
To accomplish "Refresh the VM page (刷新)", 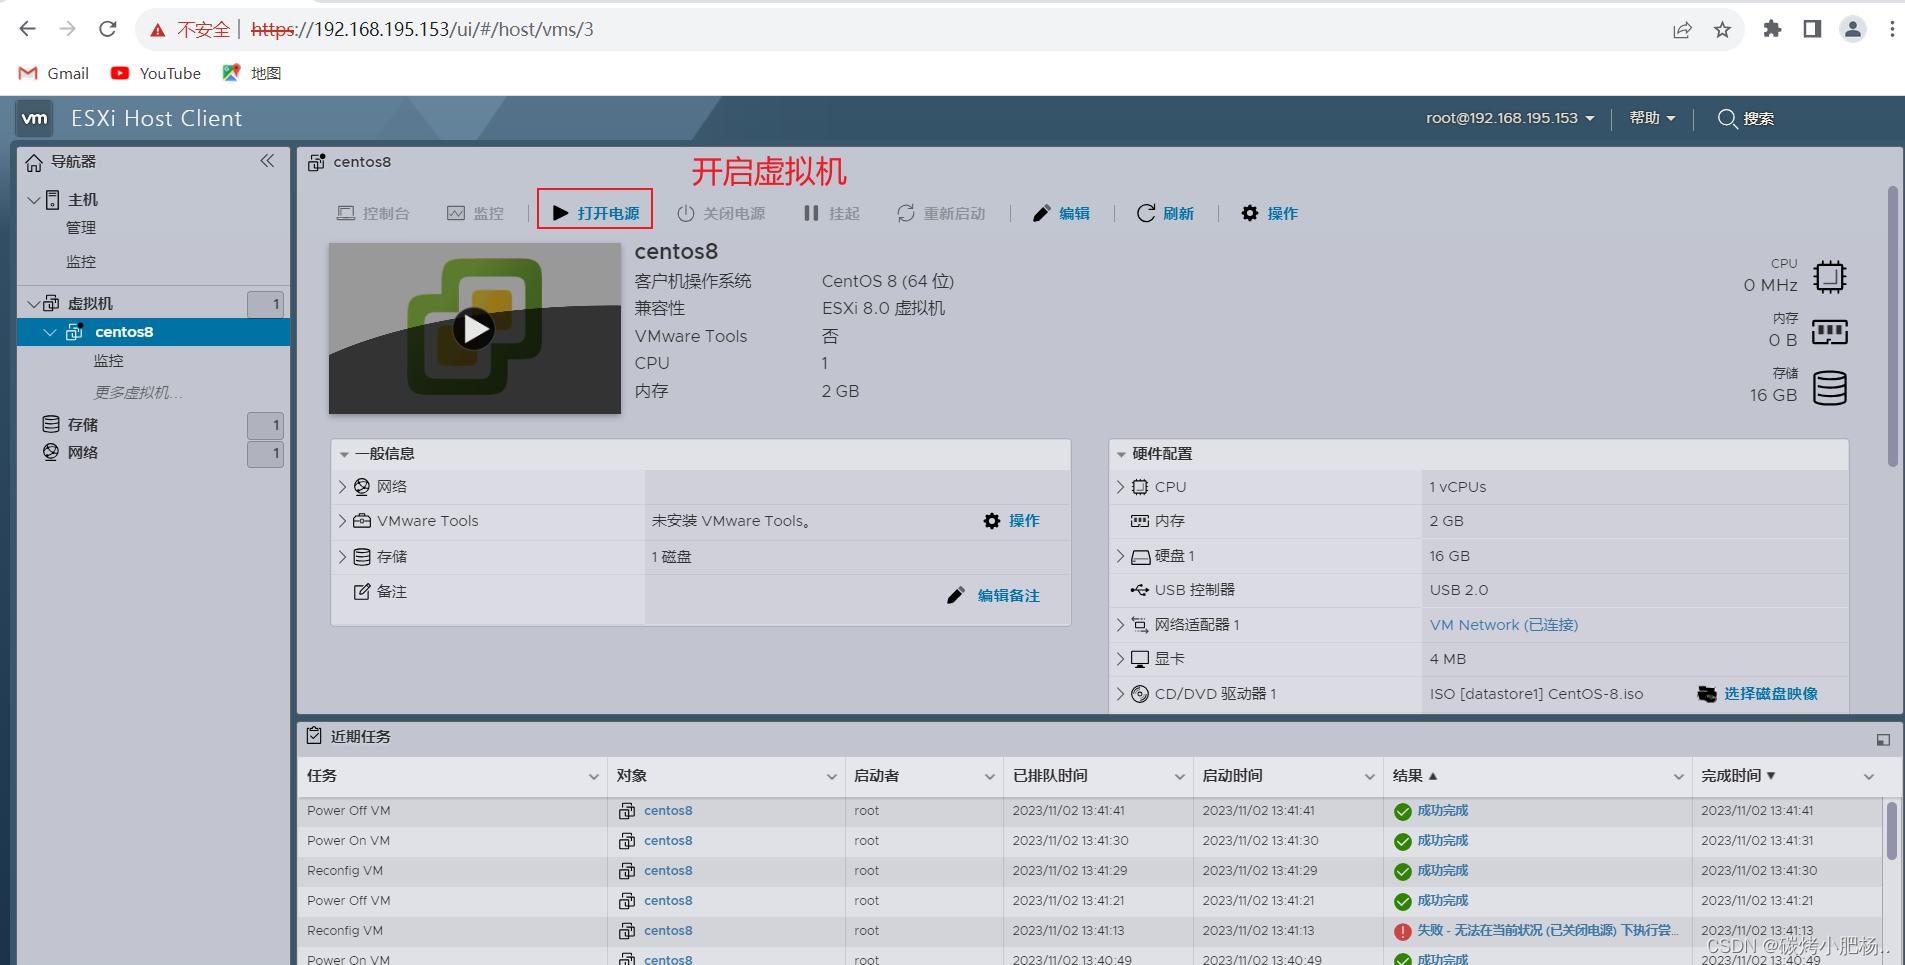I will pos(1166,213).
